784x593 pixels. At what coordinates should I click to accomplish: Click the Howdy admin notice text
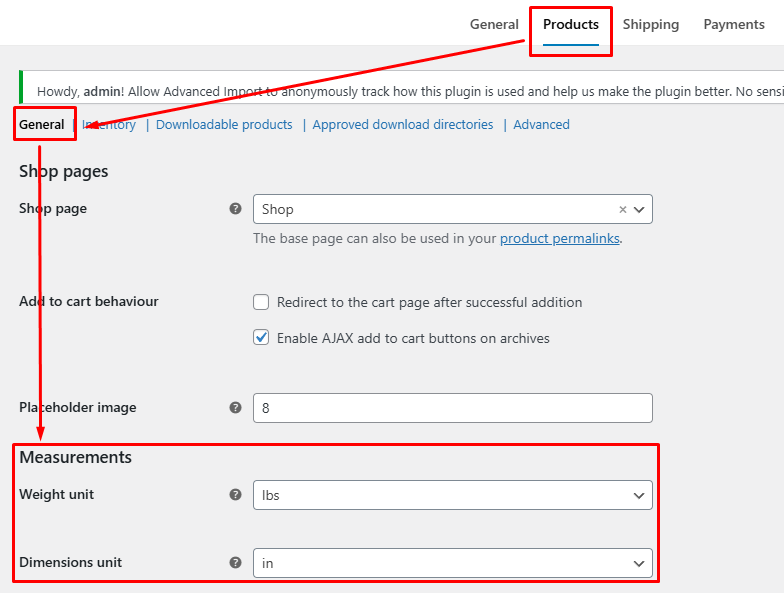coord(410,92)
